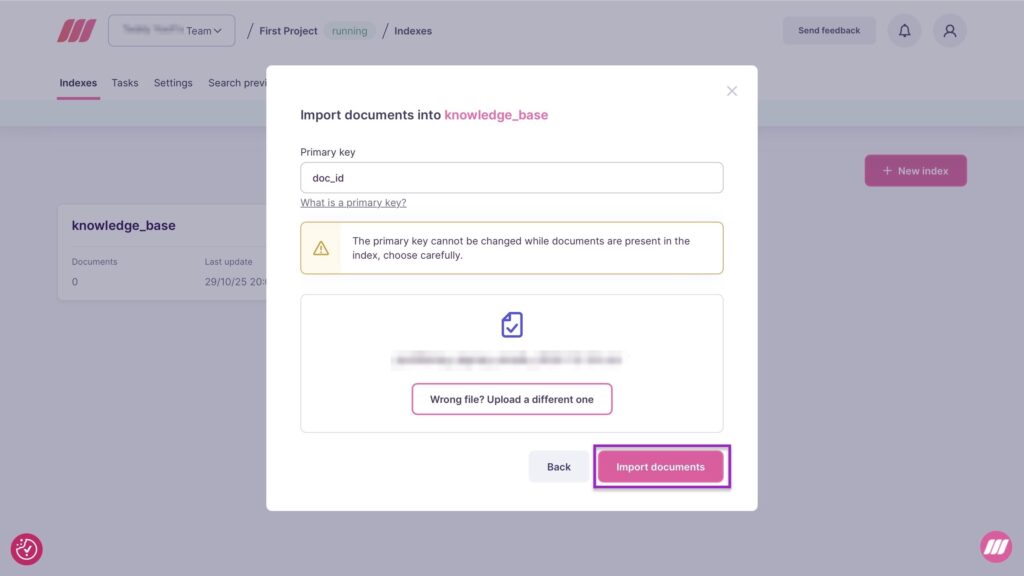
Task: Switch to the Tasks tab
Action: click(x=124, y=83)
